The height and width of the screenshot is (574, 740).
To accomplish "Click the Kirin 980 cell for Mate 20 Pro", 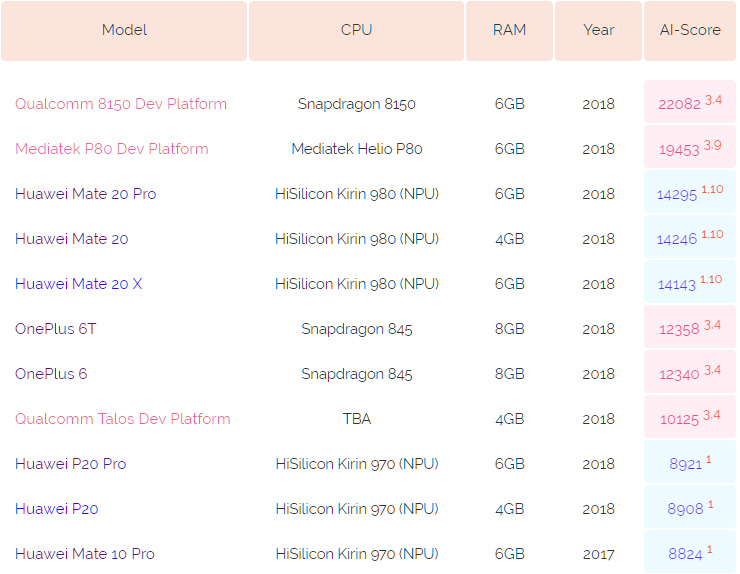I will click(356, 194).
